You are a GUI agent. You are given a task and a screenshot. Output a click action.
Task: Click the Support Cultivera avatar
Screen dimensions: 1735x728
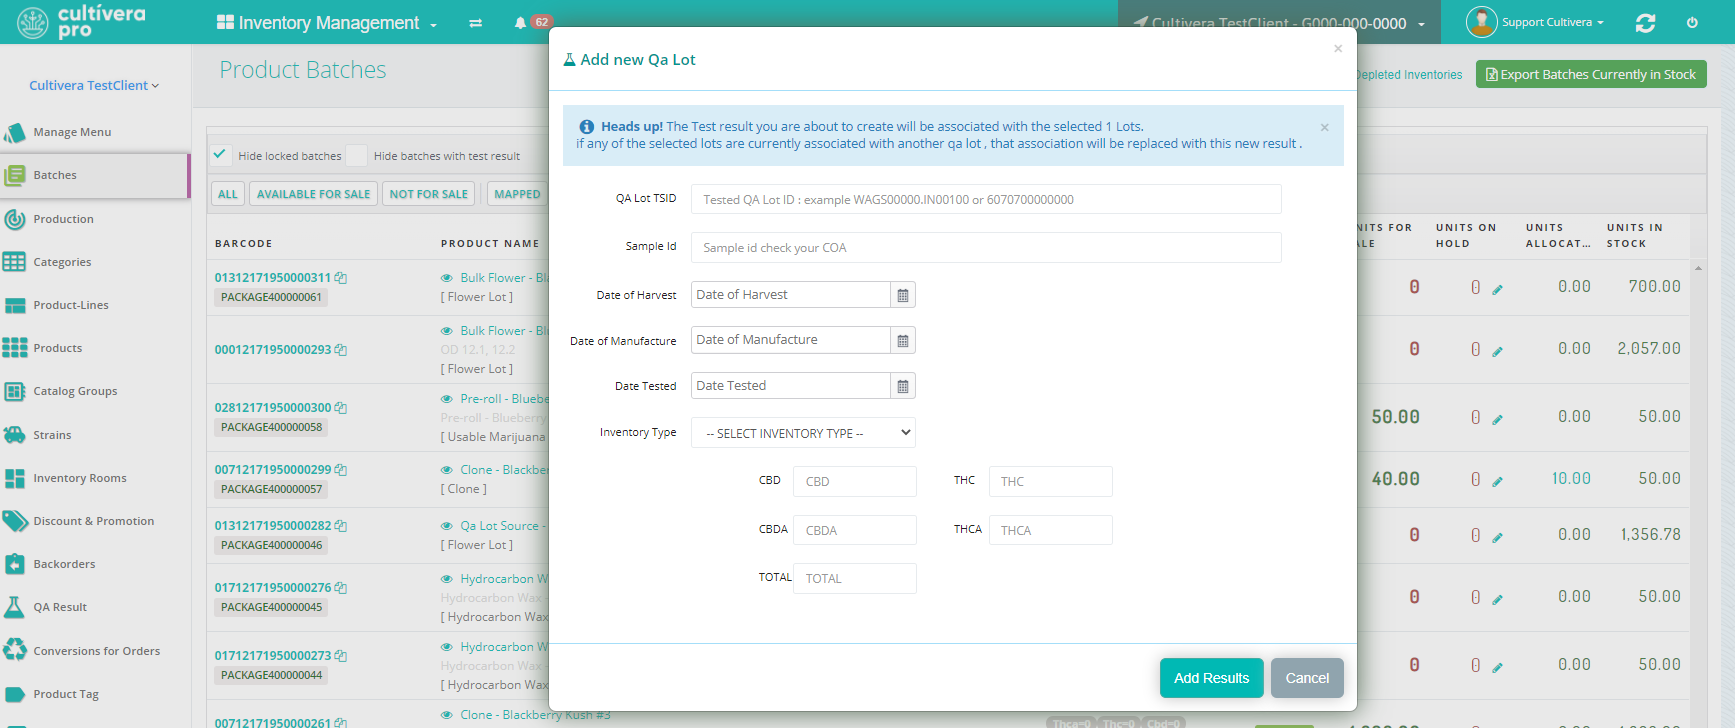tap(1481, 22)
